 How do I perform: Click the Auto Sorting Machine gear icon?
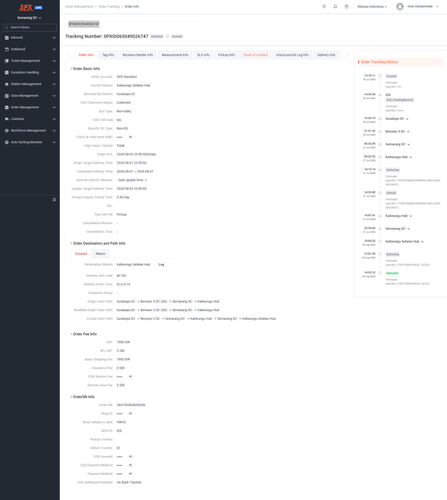coord(7,142)
